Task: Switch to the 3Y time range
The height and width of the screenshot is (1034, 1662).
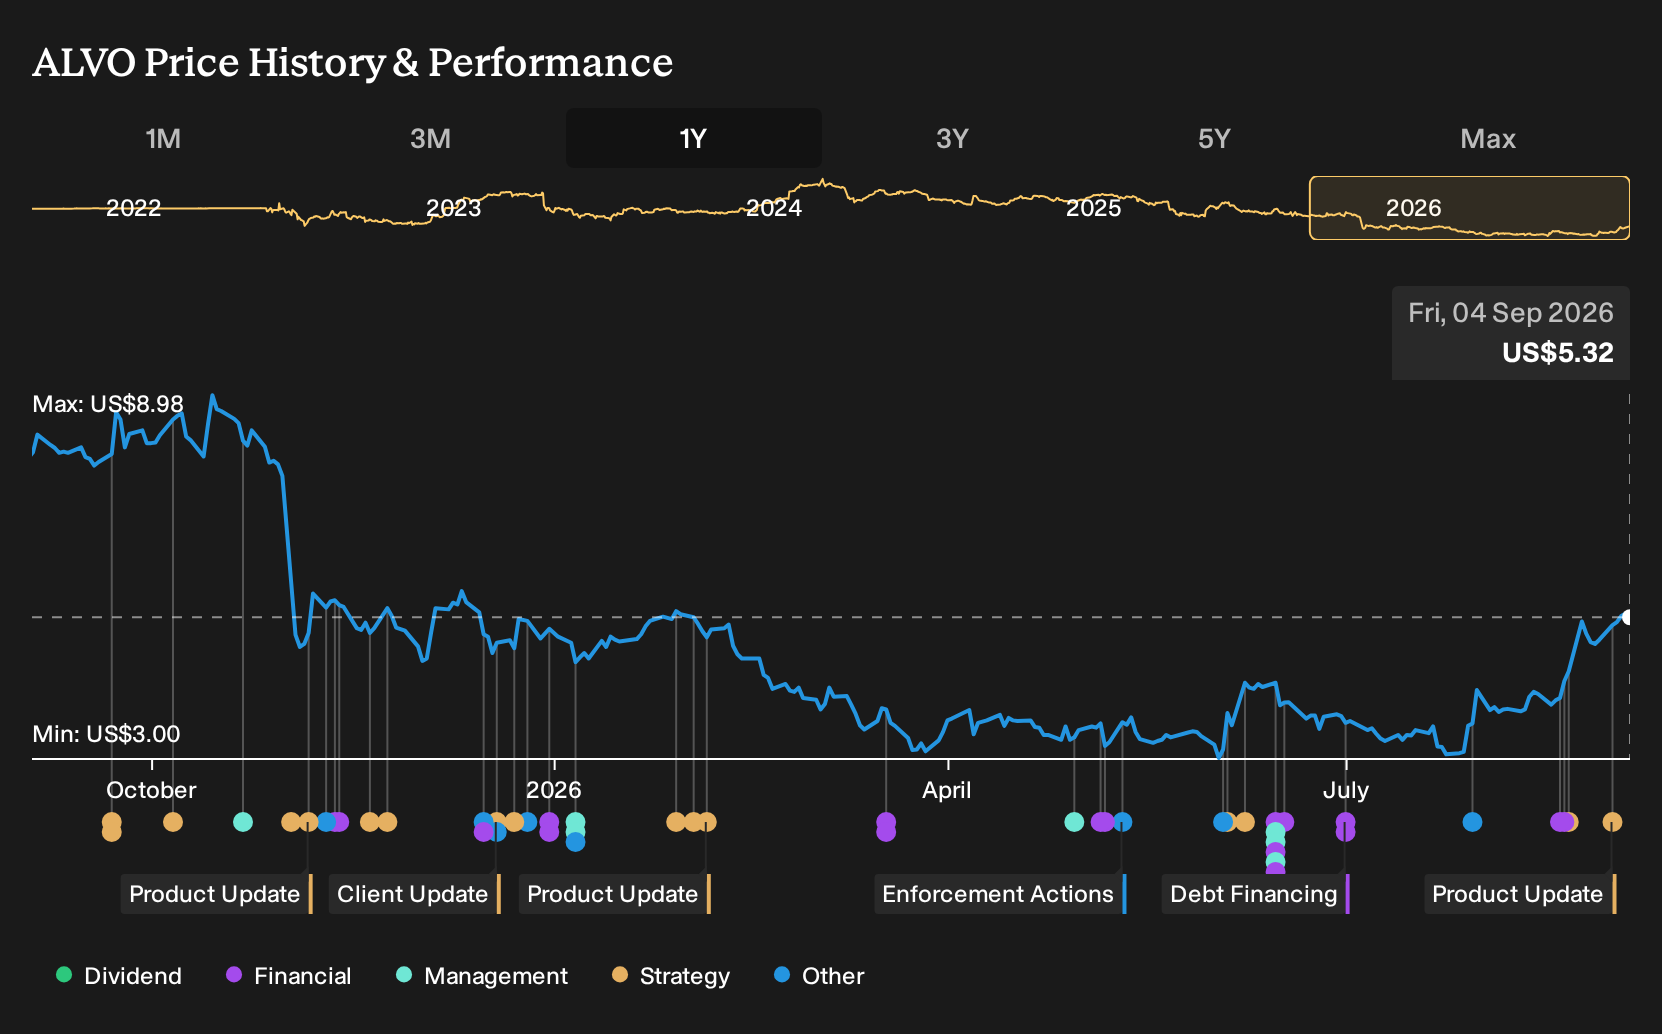Action: click(x=952, y=138)
